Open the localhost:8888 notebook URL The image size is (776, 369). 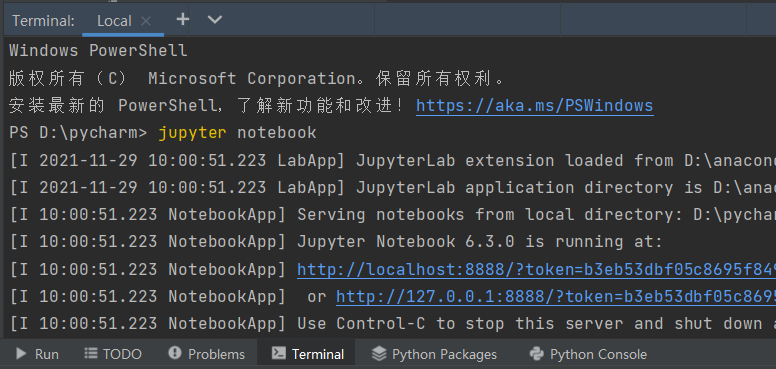536,269
